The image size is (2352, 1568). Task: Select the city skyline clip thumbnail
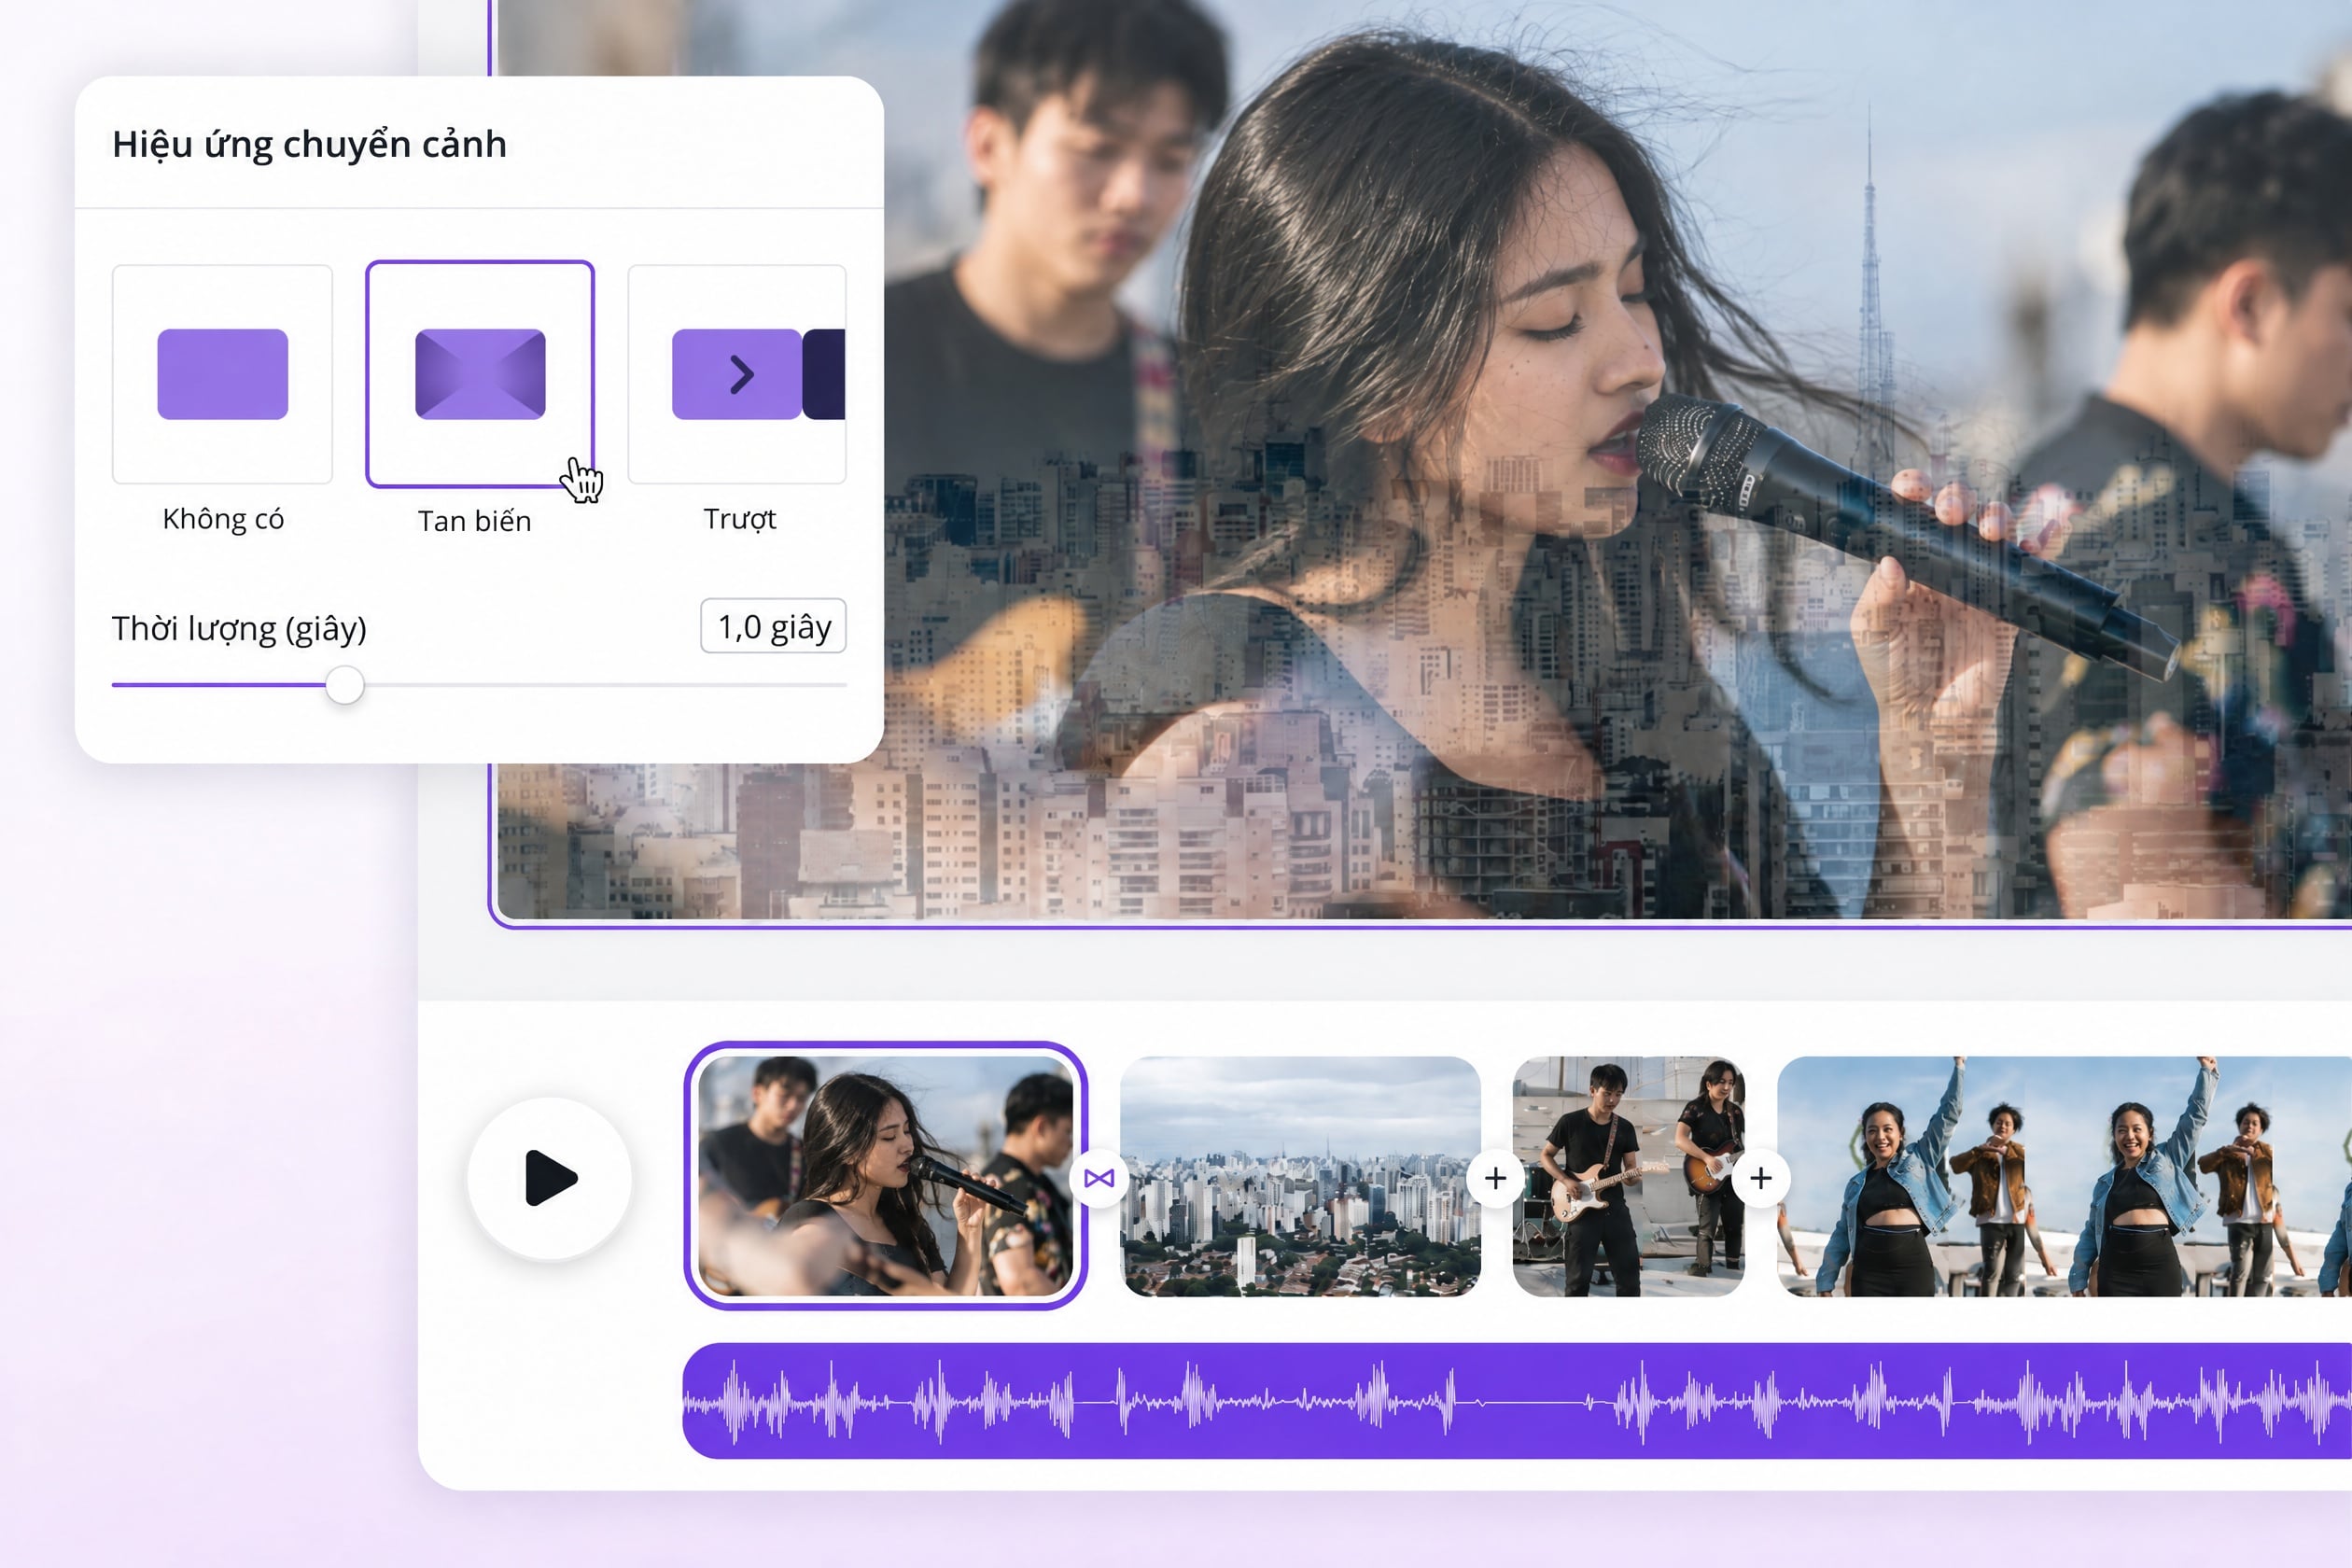click(1300, 1177)
